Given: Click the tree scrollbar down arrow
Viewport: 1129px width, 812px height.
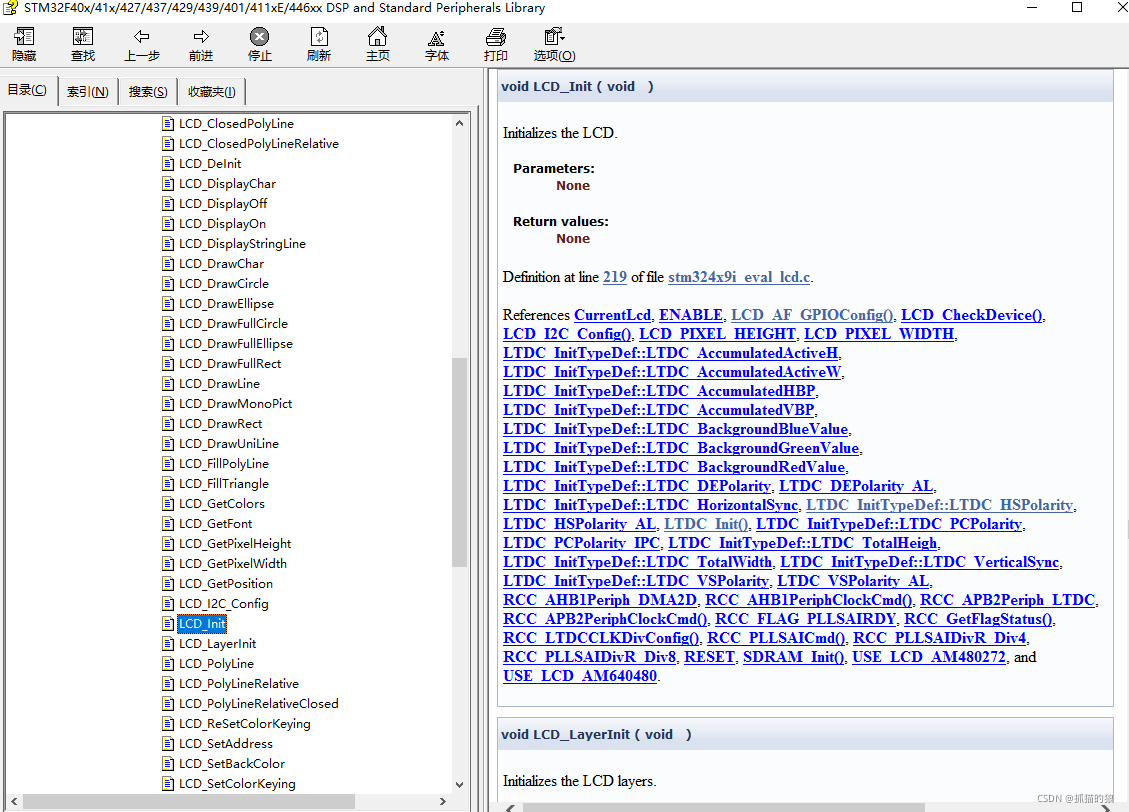Looking at the screenshot, I should 459,785.
